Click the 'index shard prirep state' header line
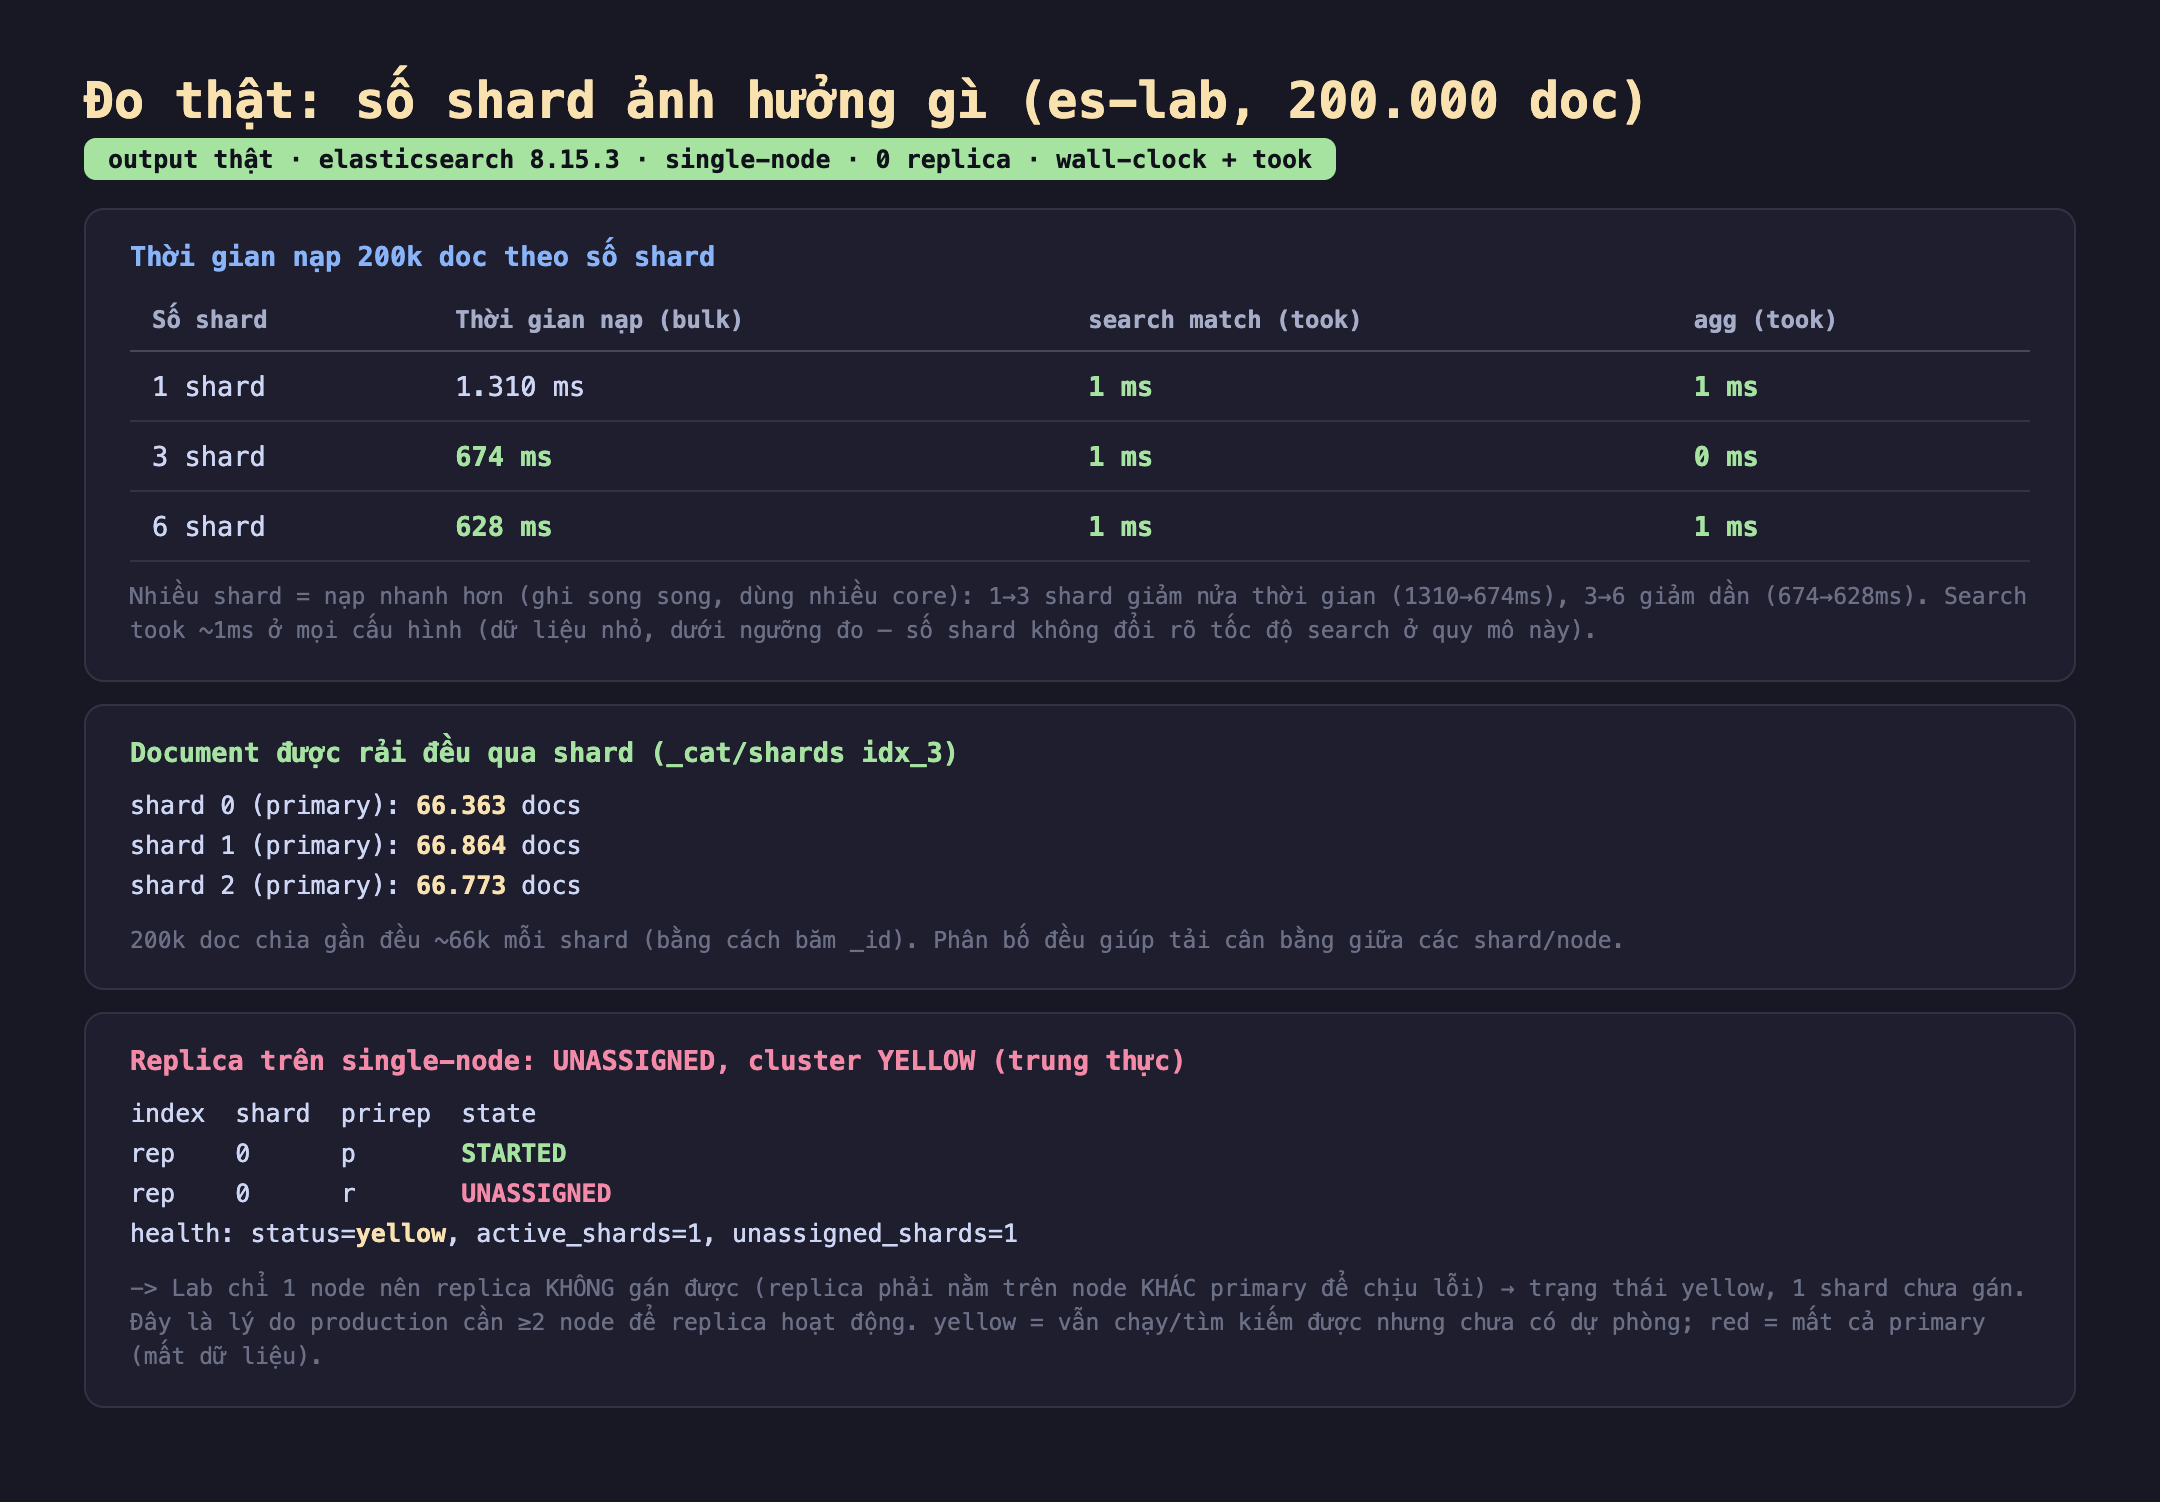 pyautogui.click(x=333, y=1113)
